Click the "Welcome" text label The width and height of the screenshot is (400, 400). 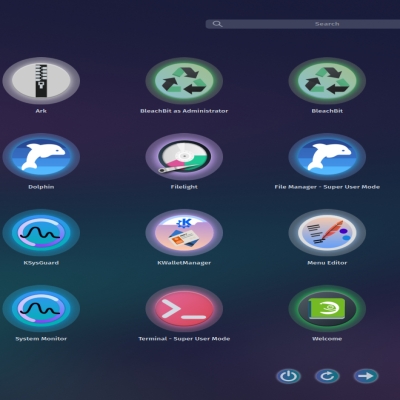pyautogui.click(x=327, y=339)
